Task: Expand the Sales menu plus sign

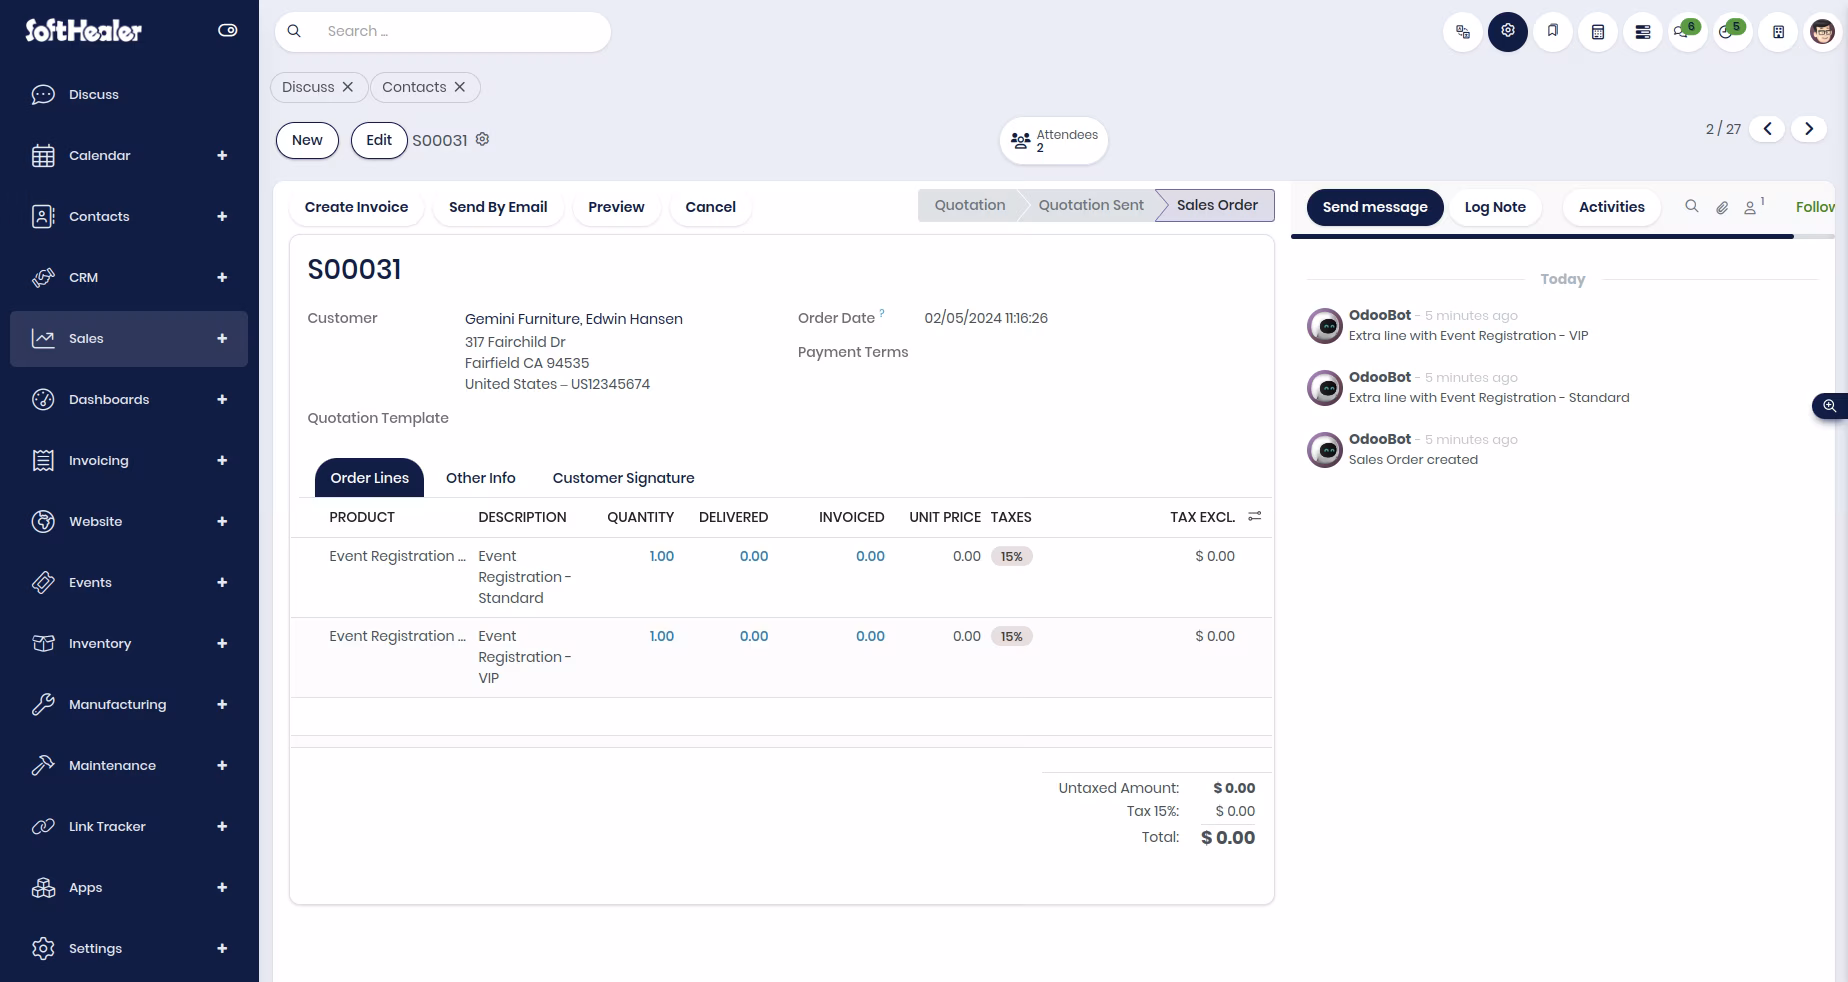Action: pos(222,339)
